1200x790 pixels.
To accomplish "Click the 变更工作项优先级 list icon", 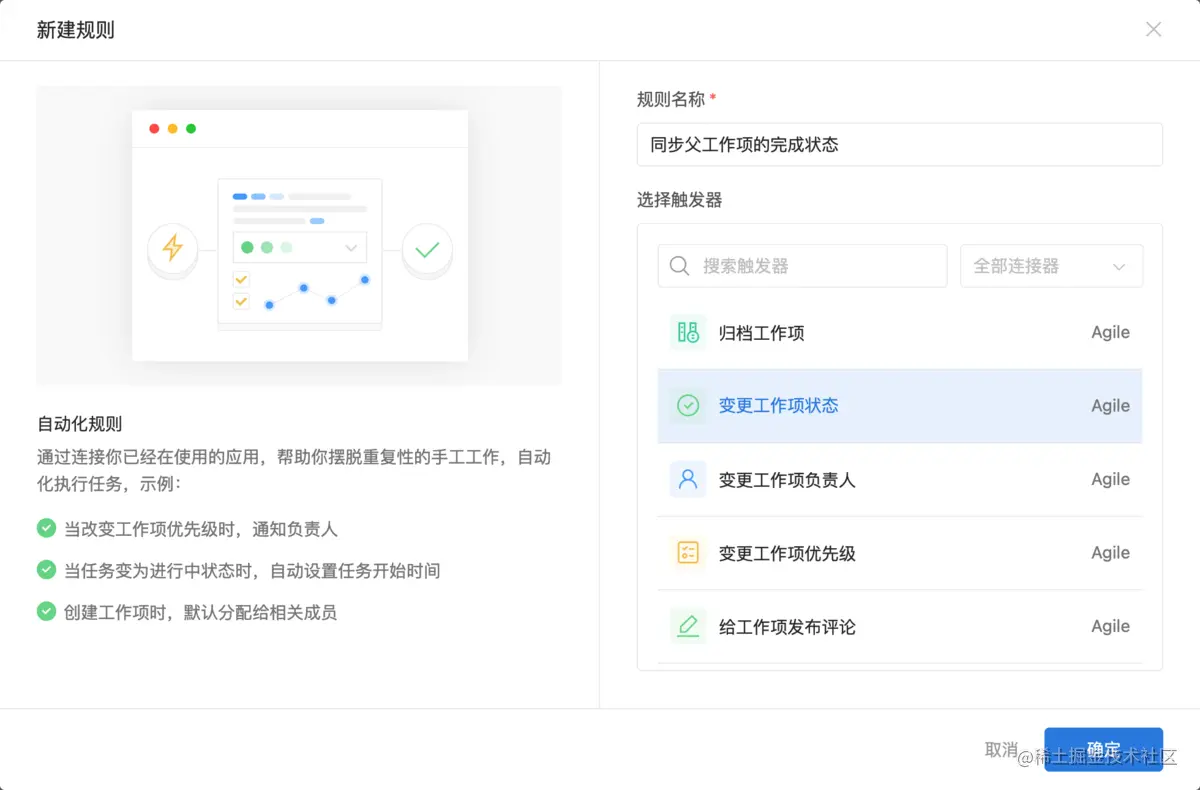I will coord(688,553).
